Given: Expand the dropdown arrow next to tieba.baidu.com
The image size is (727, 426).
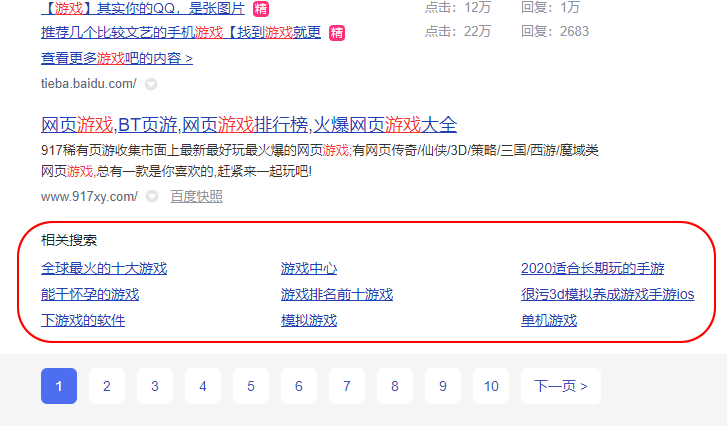Looking at the screenshot, I should tap(151, 84).
